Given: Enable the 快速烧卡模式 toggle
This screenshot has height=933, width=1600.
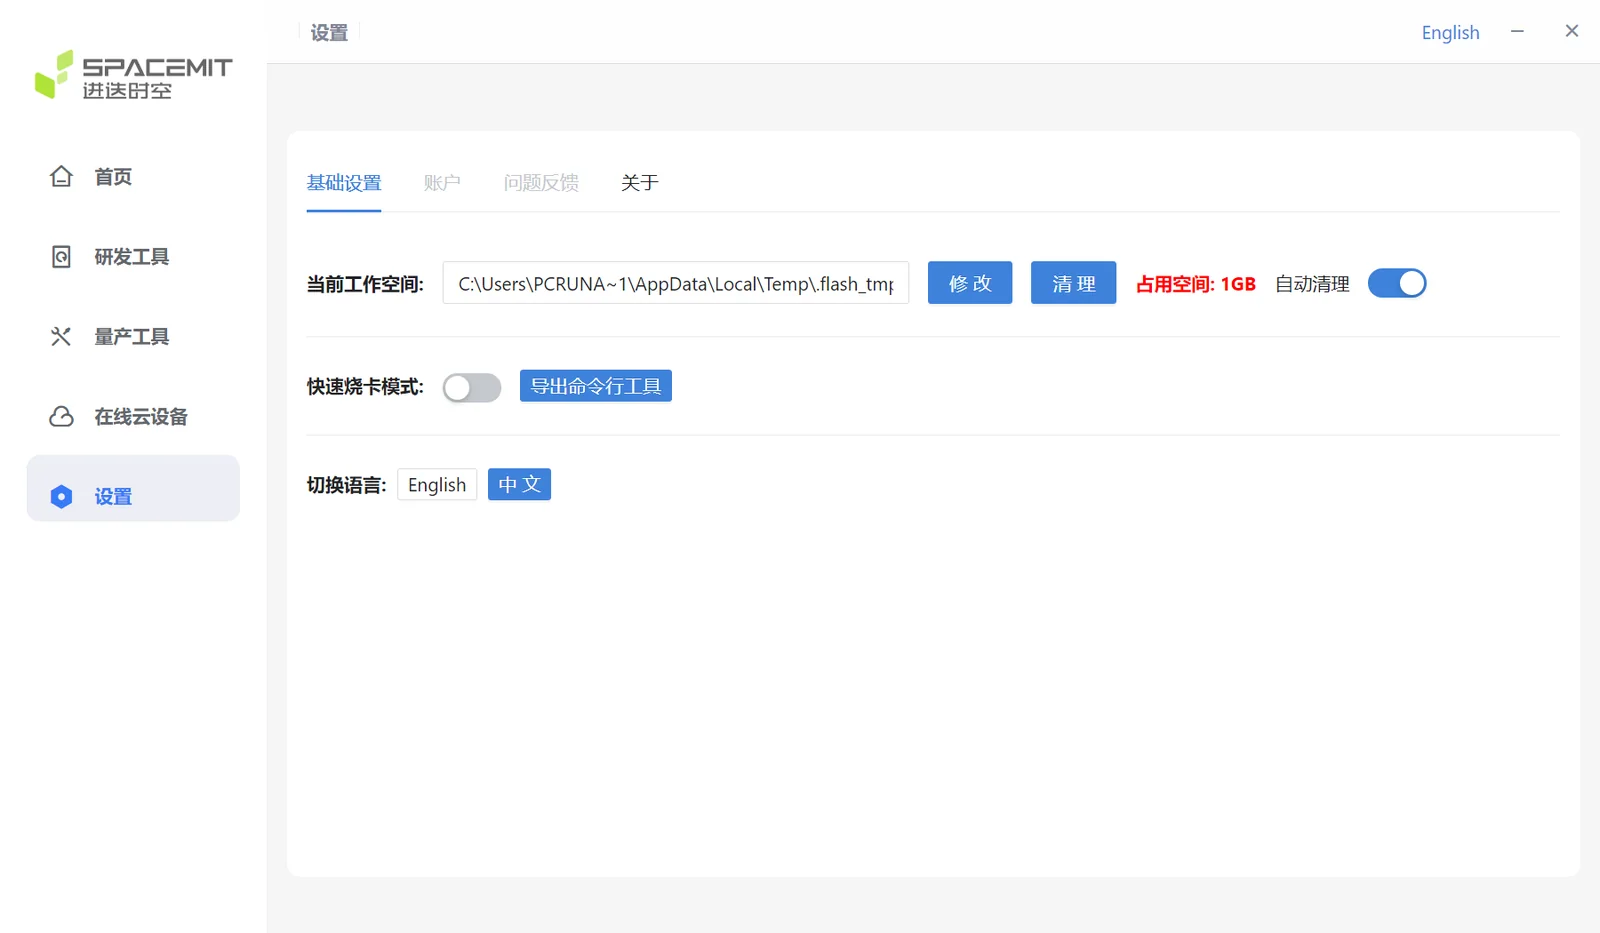Looking at the screenshot, I should (472, 387).
